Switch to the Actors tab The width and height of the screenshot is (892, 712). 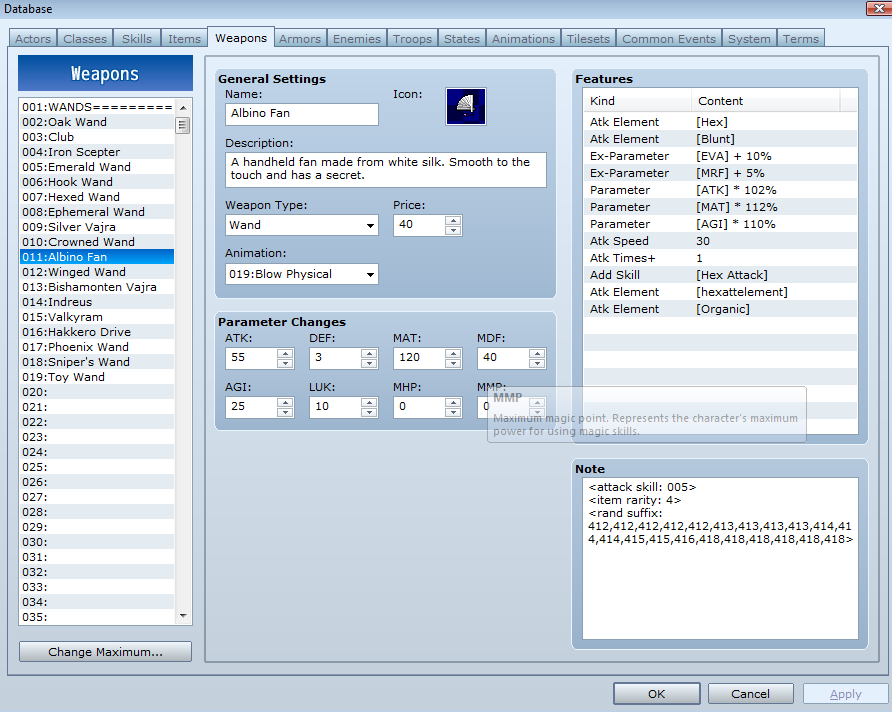[x=33, y=39]
